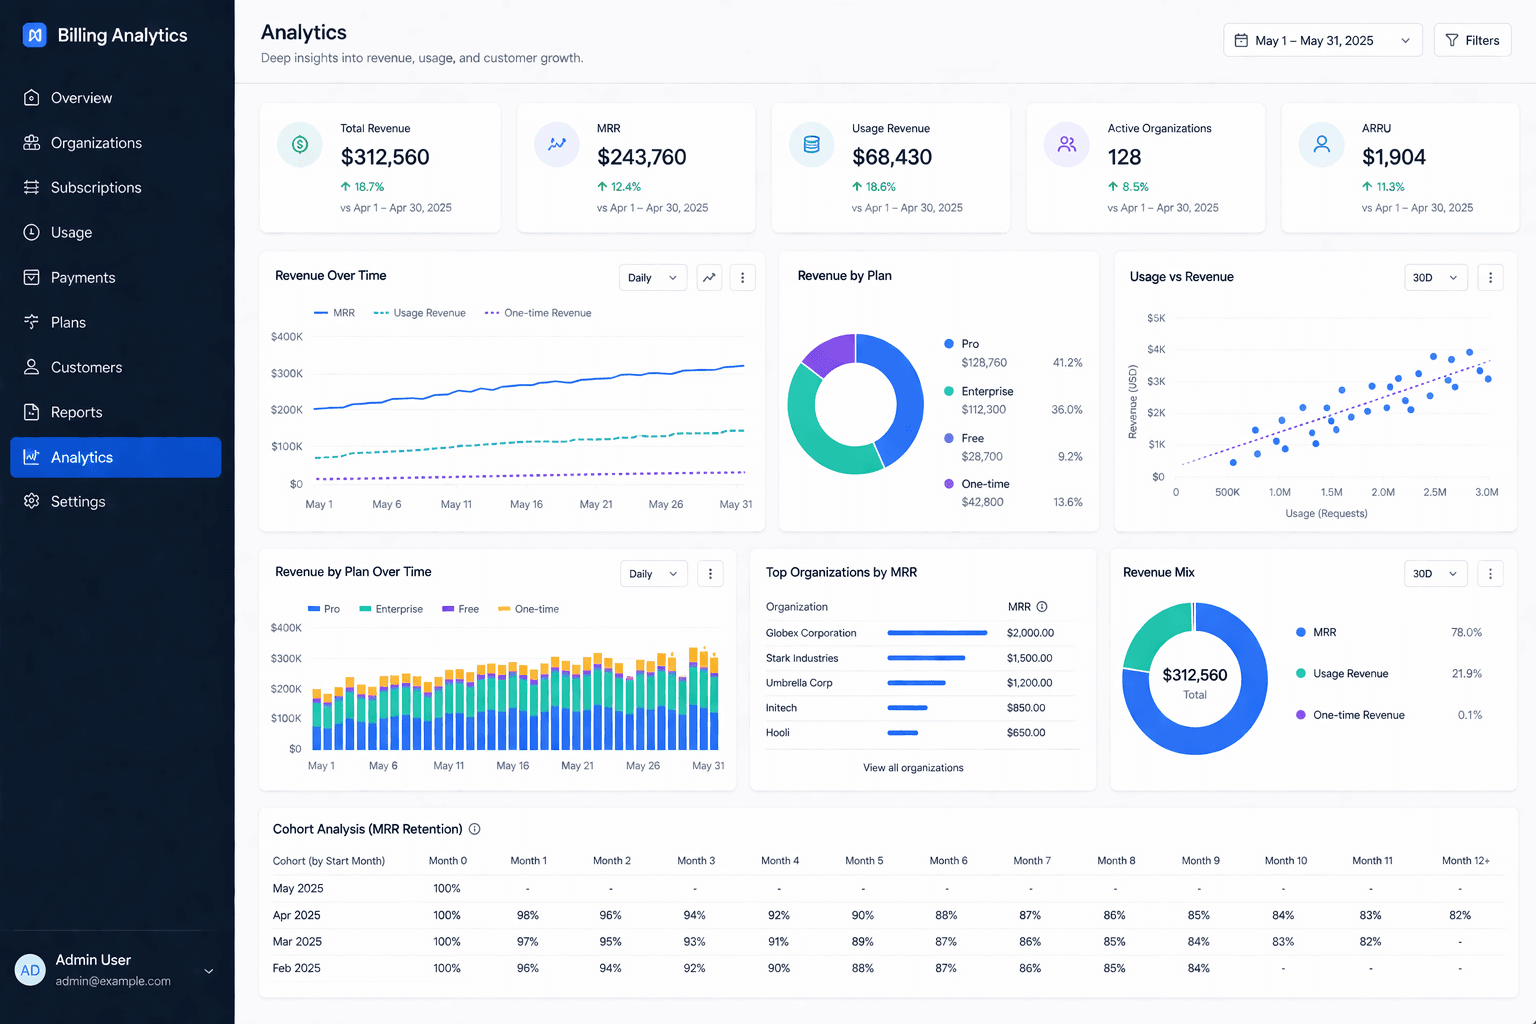The image size is (1536, 1024).
Task: Open 30D dropdown in Usage vs Revenue
Action: tap(1436, 278)
